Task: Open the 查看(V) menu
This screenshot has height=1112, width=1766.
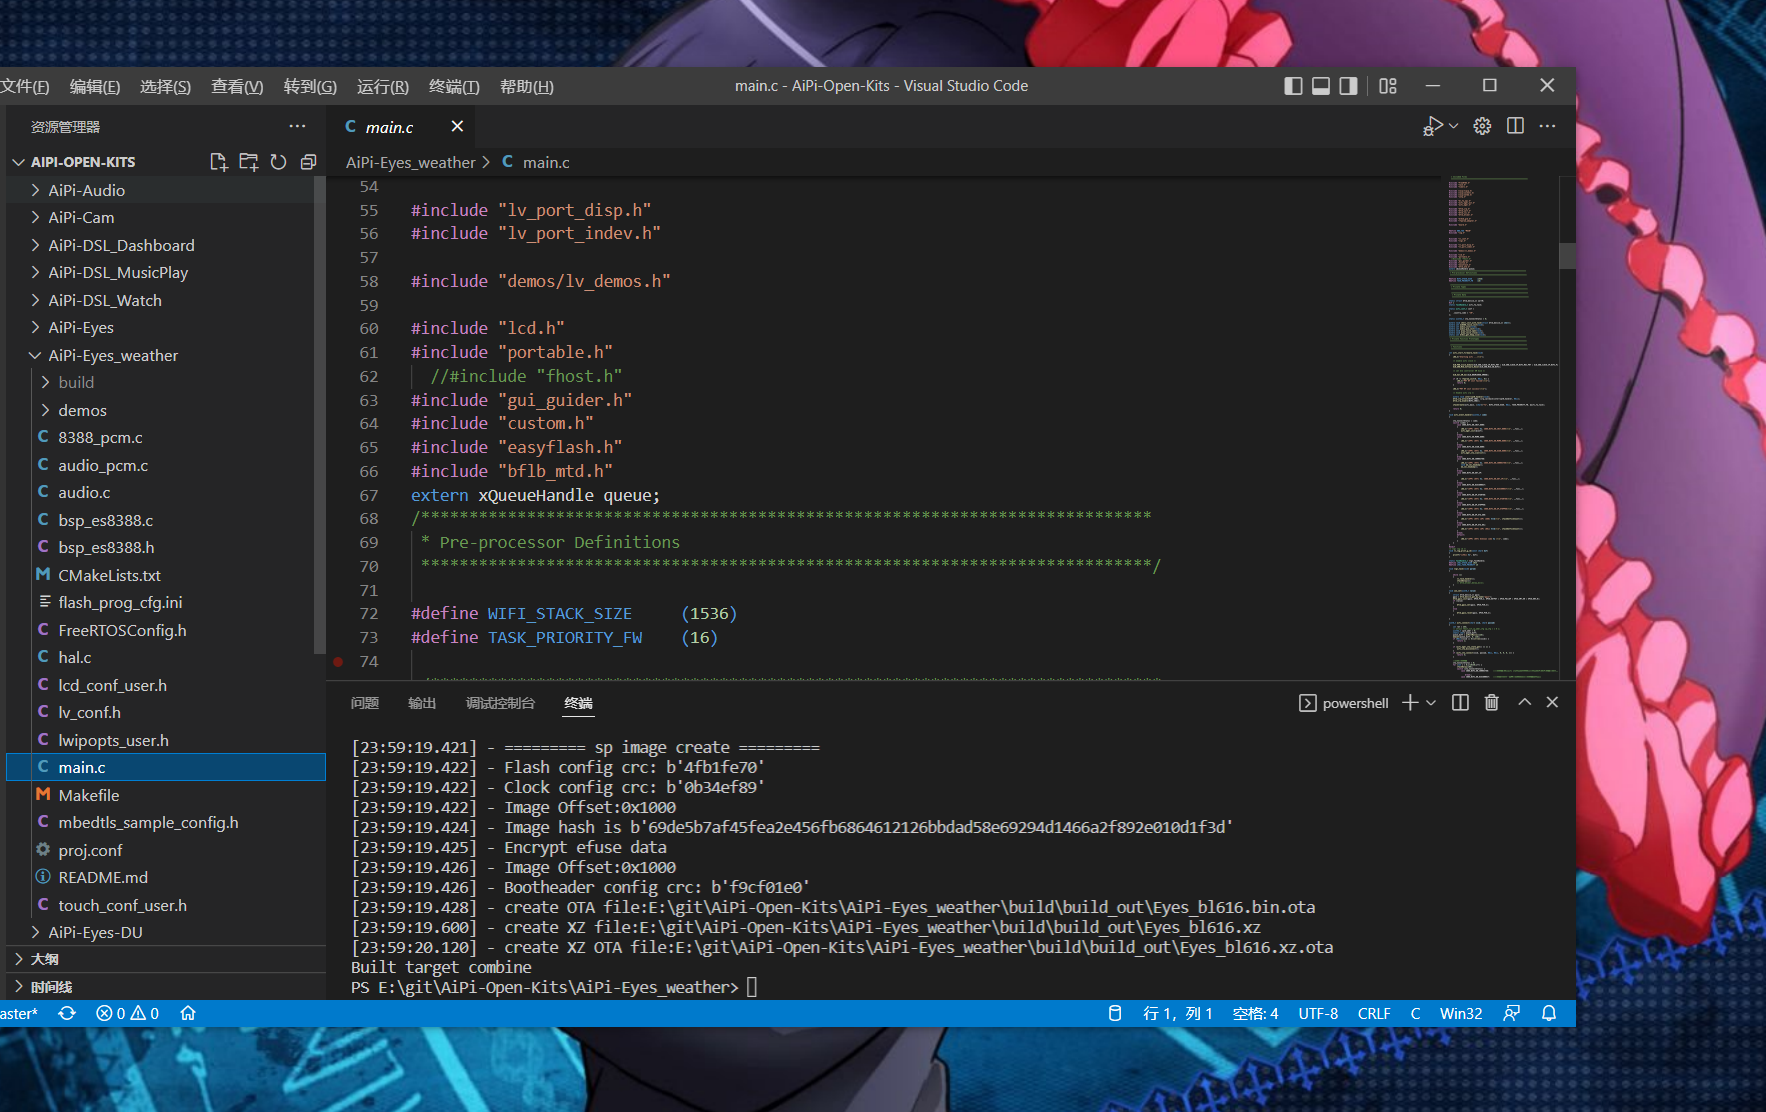Action: tap(237, 87)
